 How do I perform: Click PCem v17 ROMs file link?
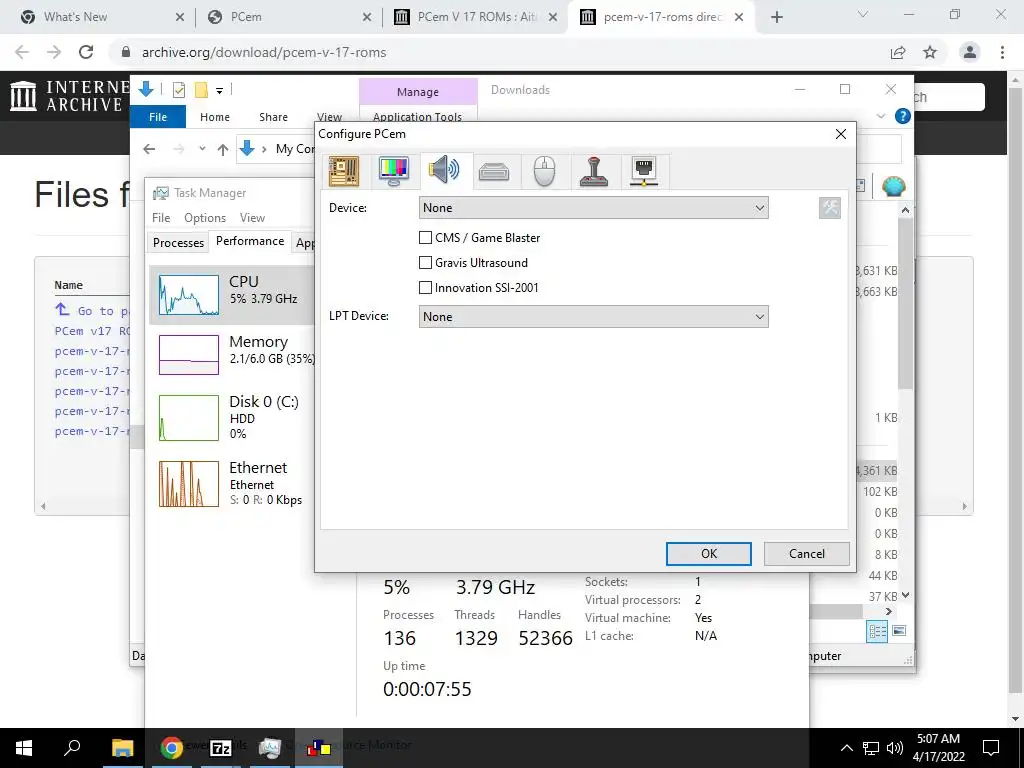(92, 330)
